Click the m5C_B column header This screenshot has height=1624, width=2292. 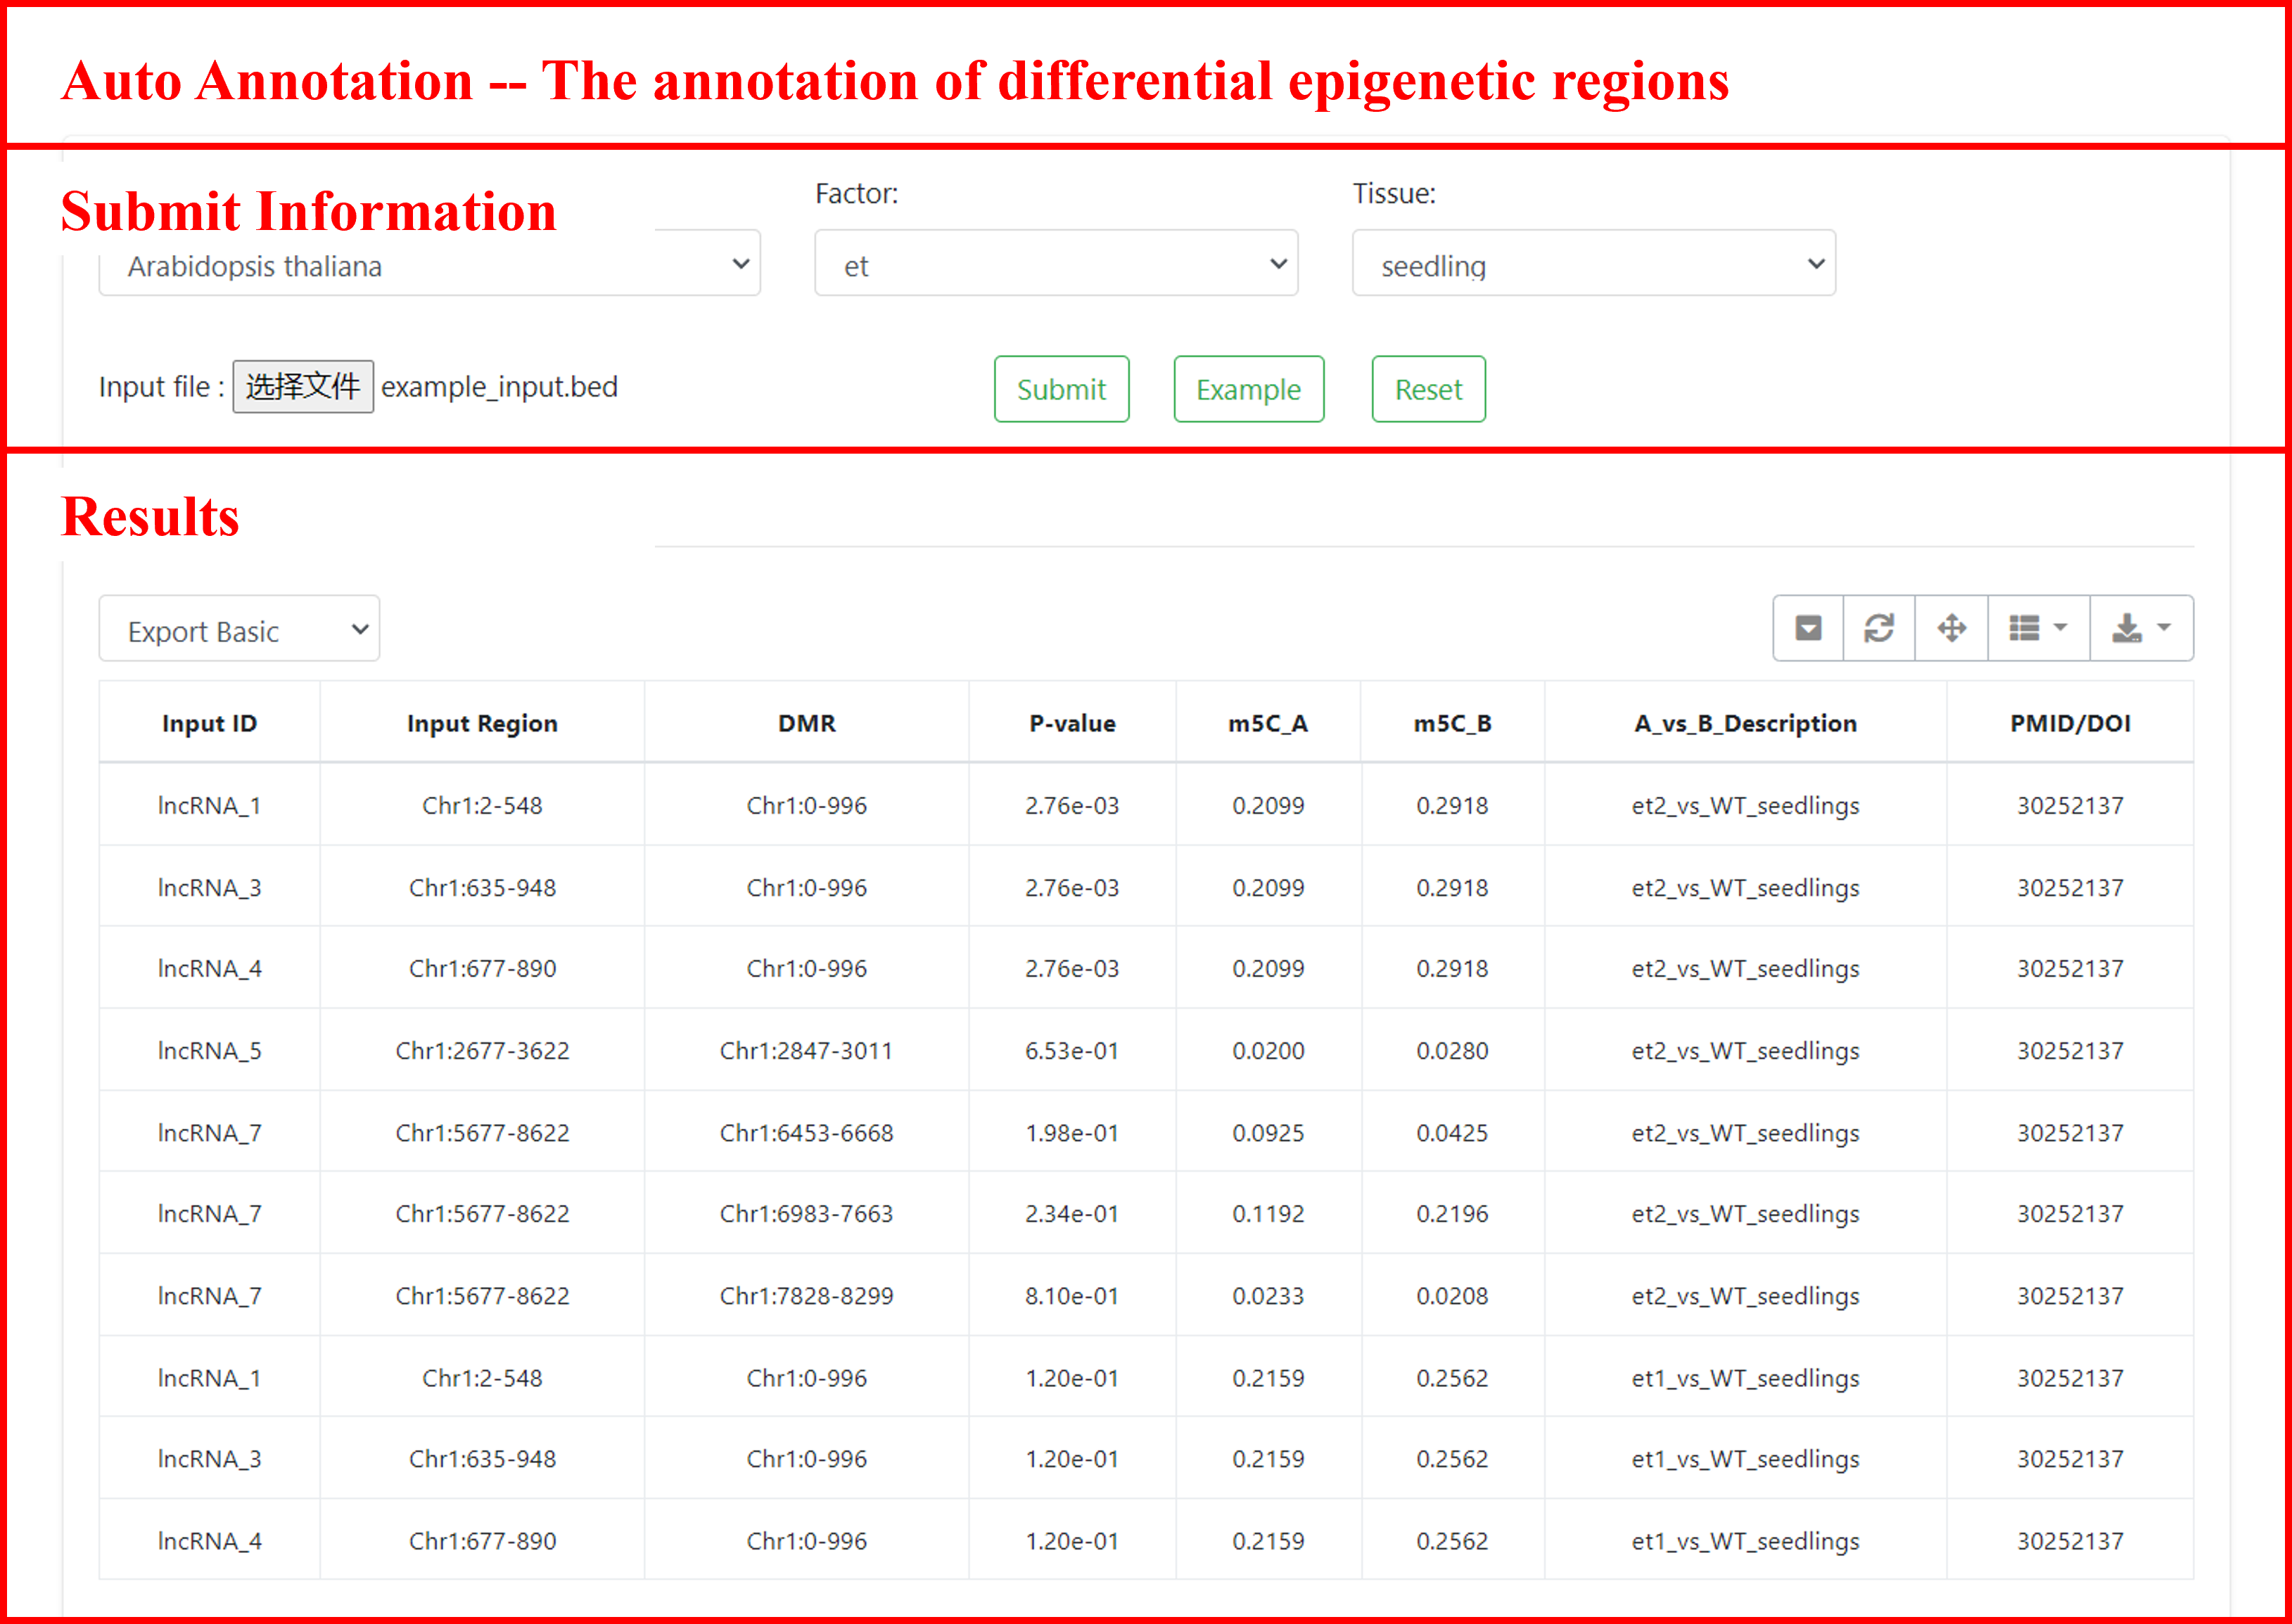click(1452, 723)
